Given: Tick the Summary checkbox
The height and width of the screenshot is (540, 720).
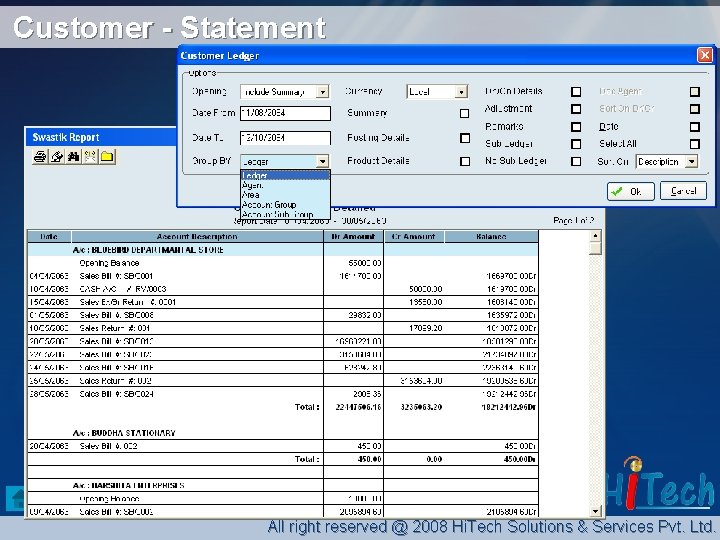Looking at the screenshot, I should (464, 113).
